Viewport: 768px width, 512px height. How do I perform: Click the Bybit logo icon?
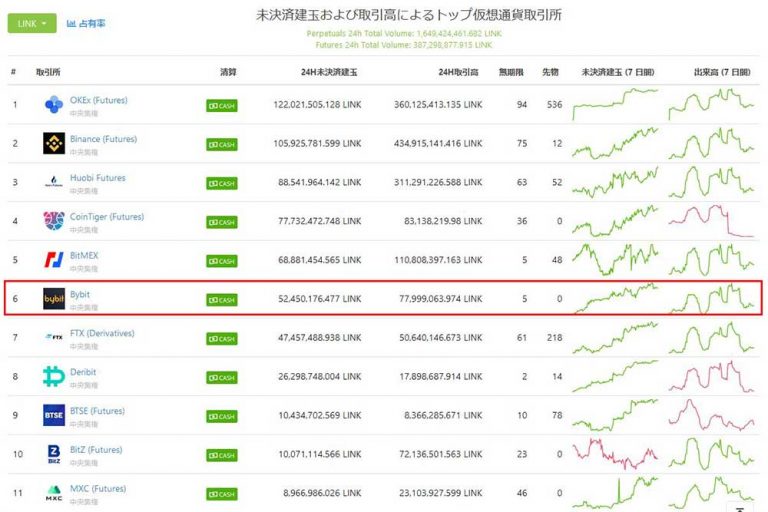coord(54,299)
